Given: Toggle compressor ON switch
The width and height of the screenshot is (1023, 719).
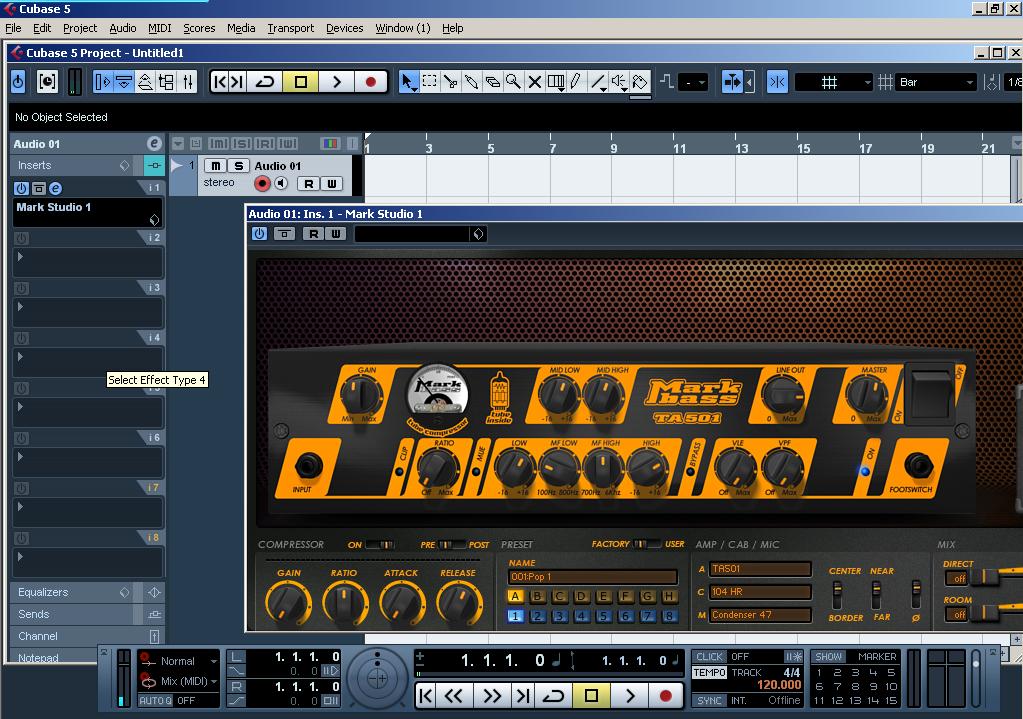Looking at the screenshot, I should 378,544.
